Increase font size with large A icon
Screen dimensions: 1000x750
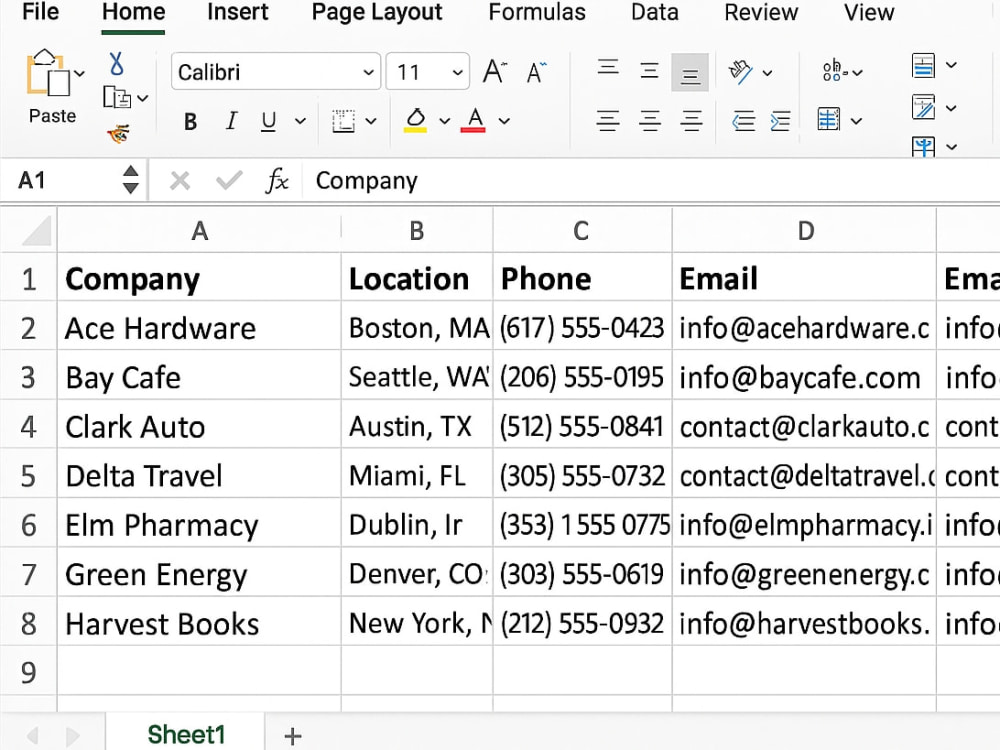[494, 71]
